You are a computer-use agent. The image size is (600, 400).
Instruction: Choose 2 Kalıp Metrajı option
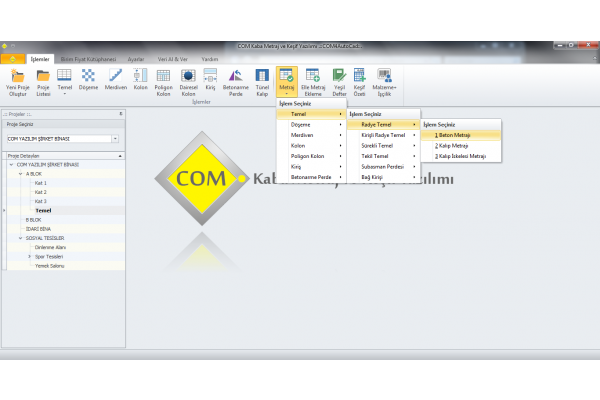pyautogui.click(x=461, y=146)
